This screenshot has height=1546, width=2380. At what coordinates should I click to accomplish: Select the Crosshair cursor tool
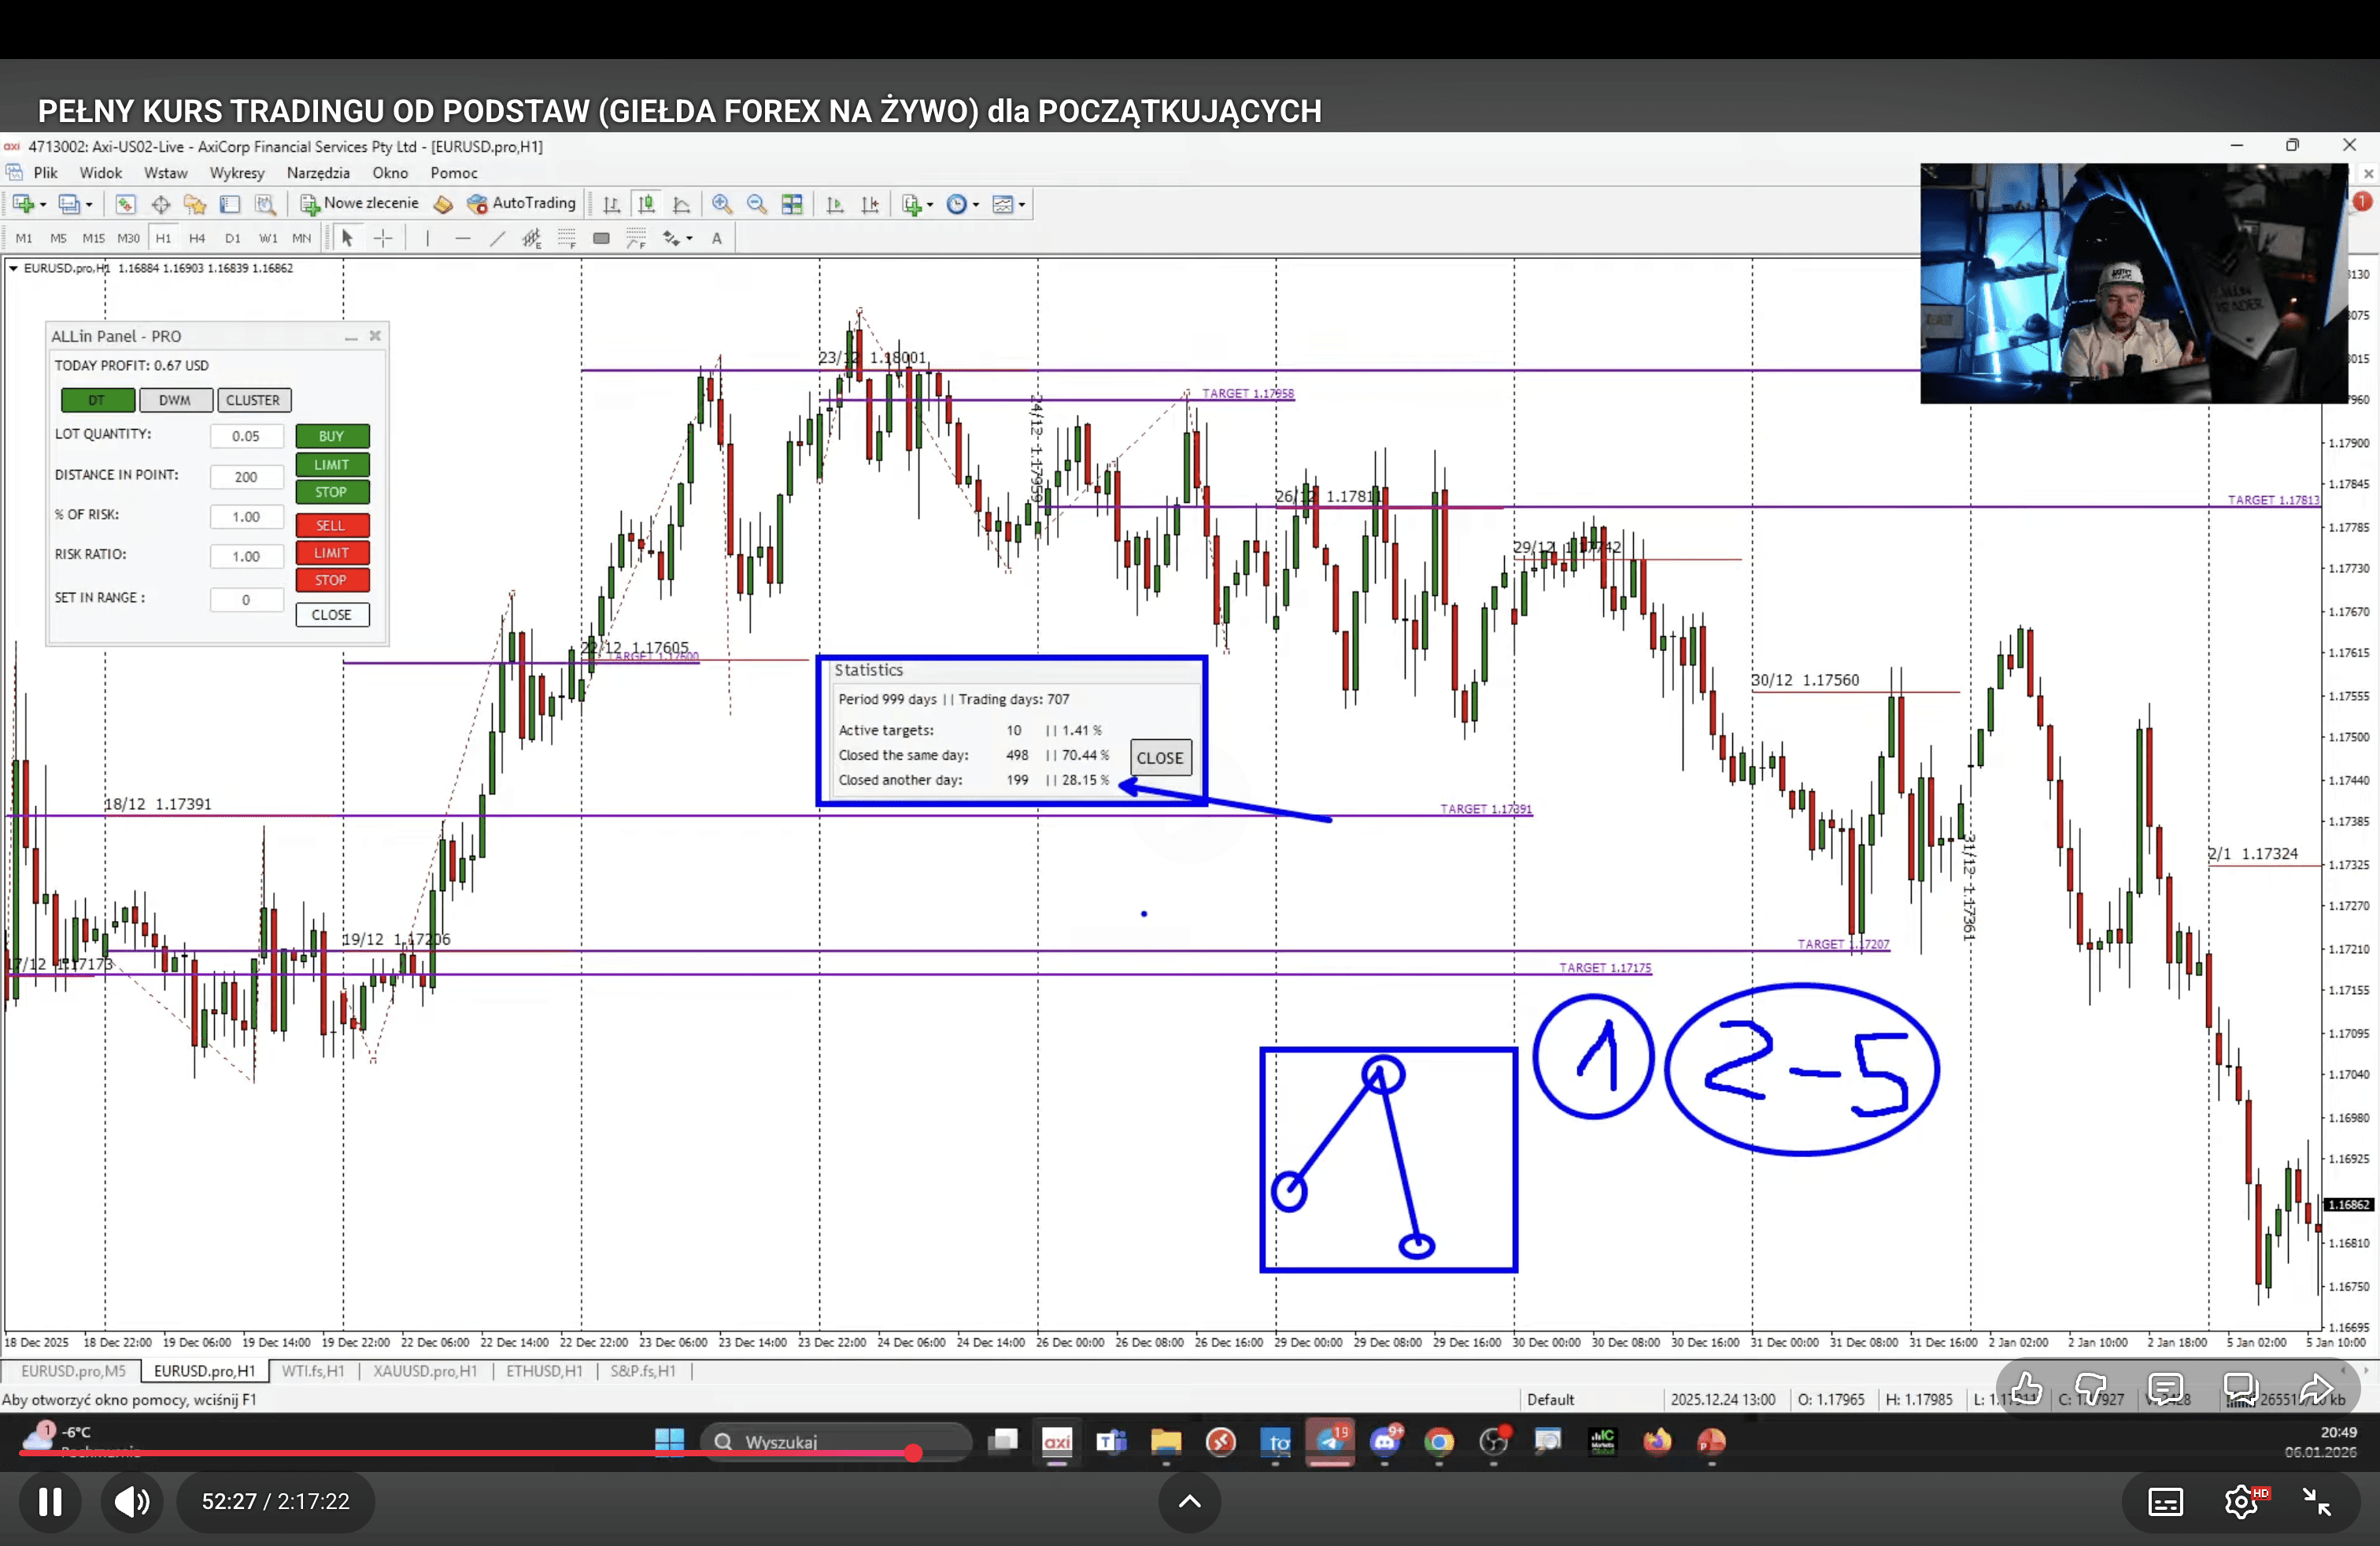(x=383, y=238)
